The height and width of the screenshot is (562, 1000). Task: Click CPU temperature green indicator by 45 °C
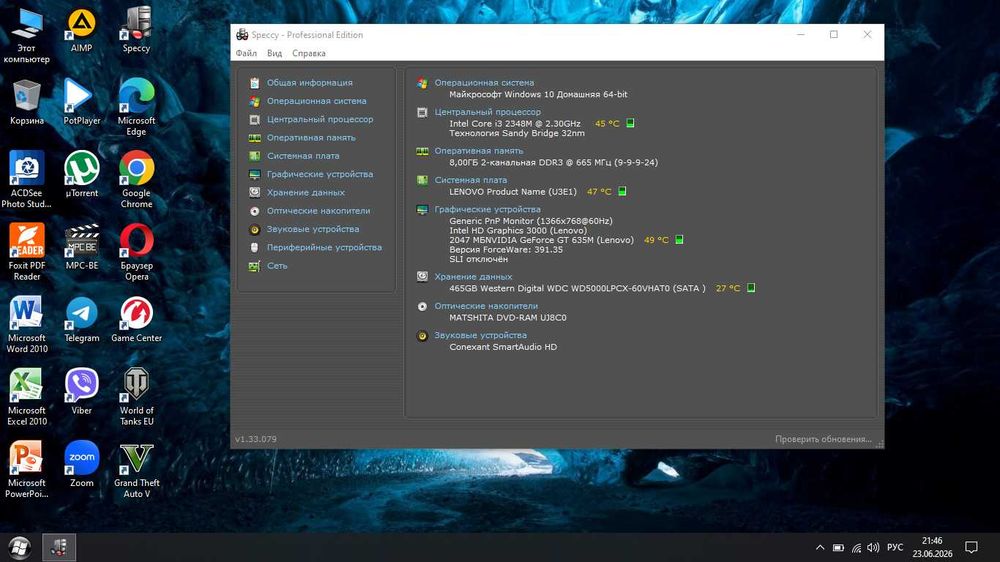point(630,123)
